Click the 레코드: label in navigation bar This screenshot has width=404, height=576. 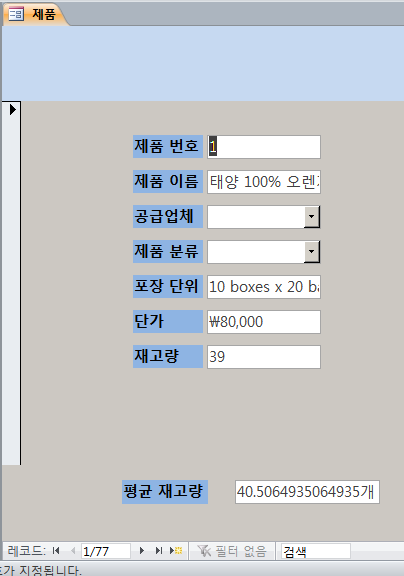(26, 551)
